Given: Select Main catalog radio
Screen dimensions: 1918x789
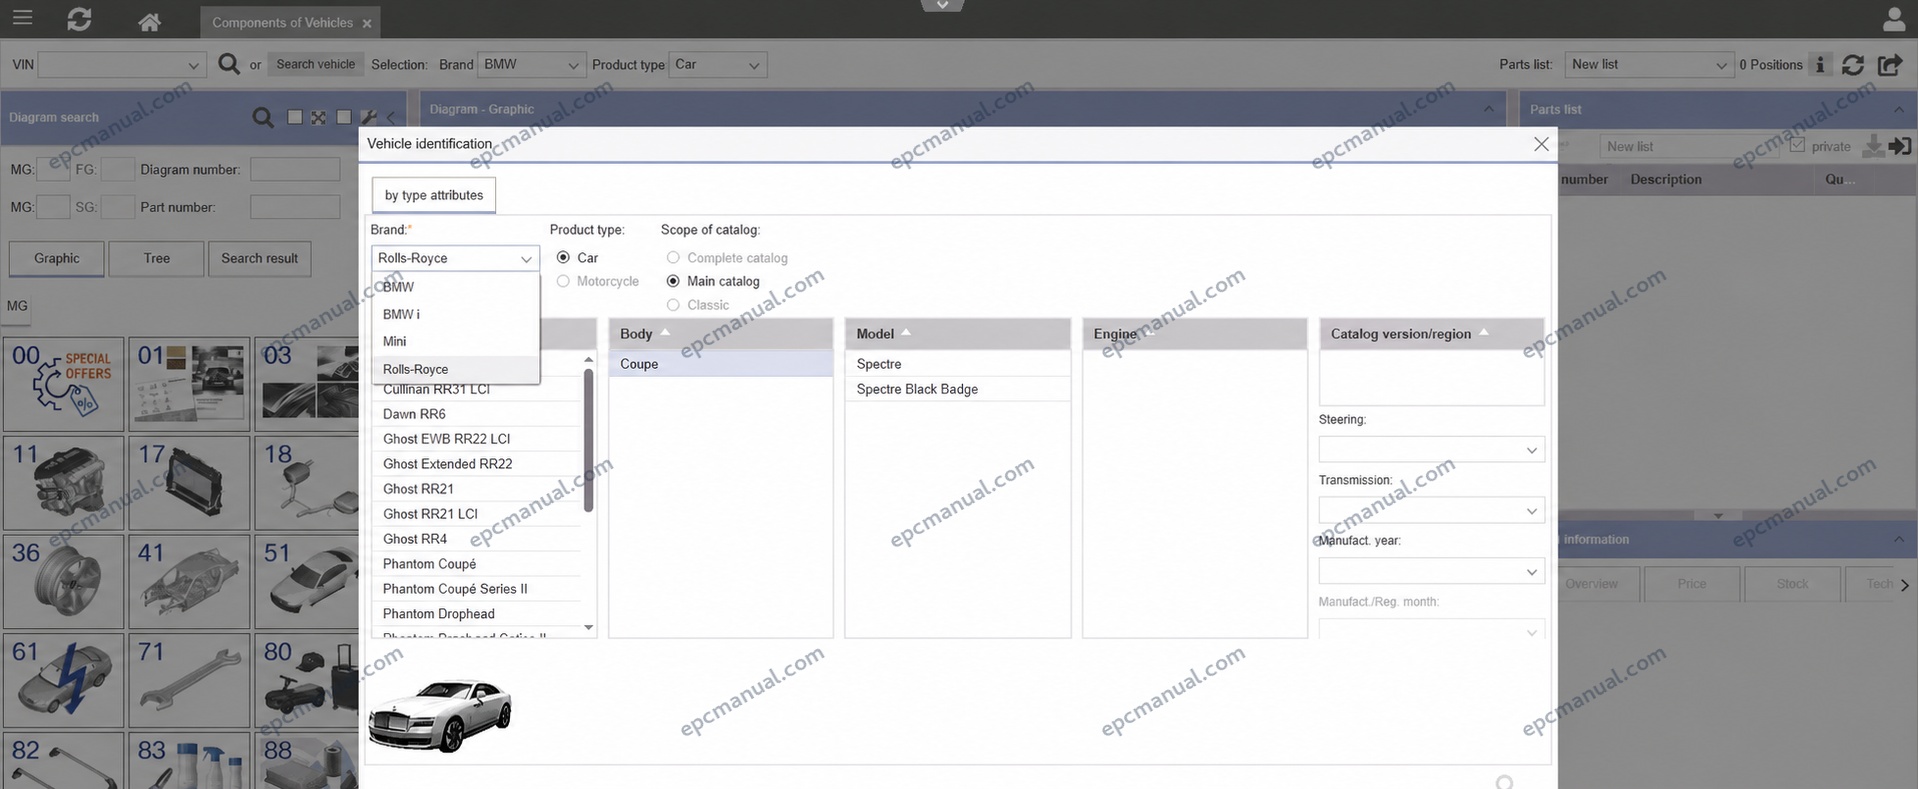Looking at the screenshot, I should pos(673,281).
